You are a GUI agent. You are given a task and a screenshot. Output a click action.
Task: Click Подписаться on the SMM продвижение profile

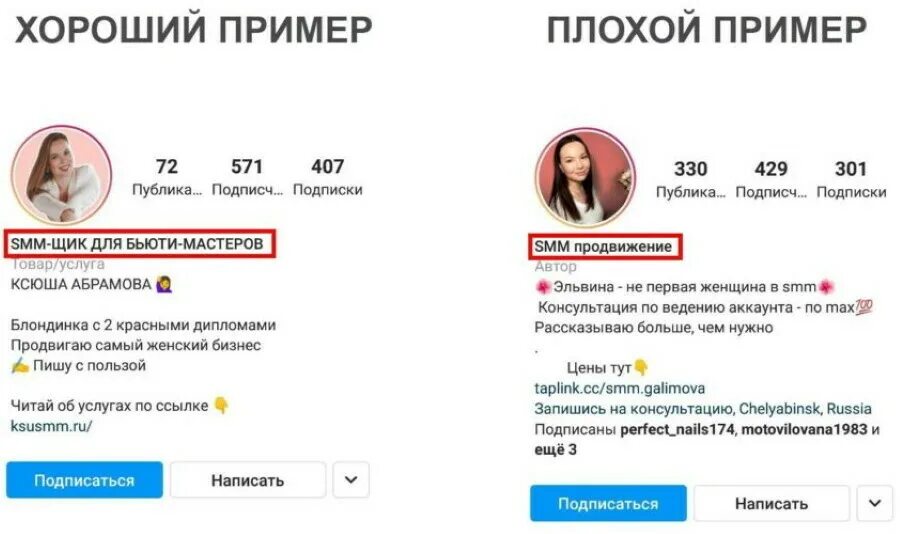(608, 504)
